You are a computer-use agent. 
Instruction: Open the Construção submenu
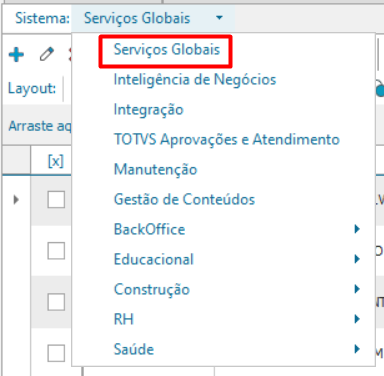click(357, 289)
